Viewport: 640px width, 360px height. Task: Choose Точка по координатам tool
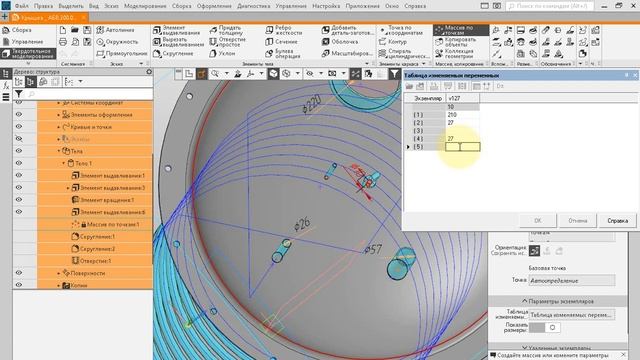pos(403,30)
